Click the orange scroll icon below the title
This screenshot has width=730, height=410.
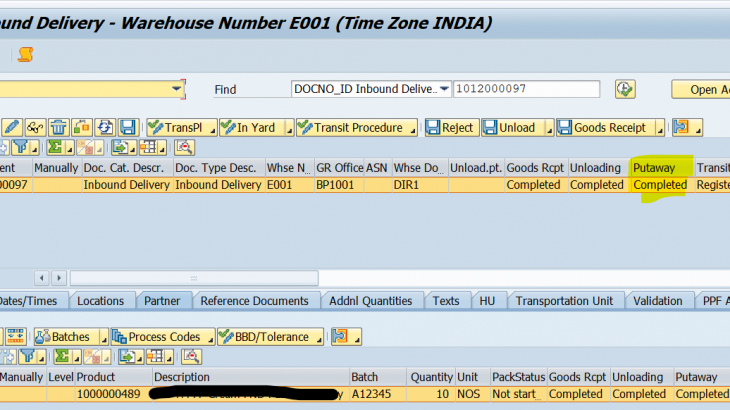coord(26,54)
